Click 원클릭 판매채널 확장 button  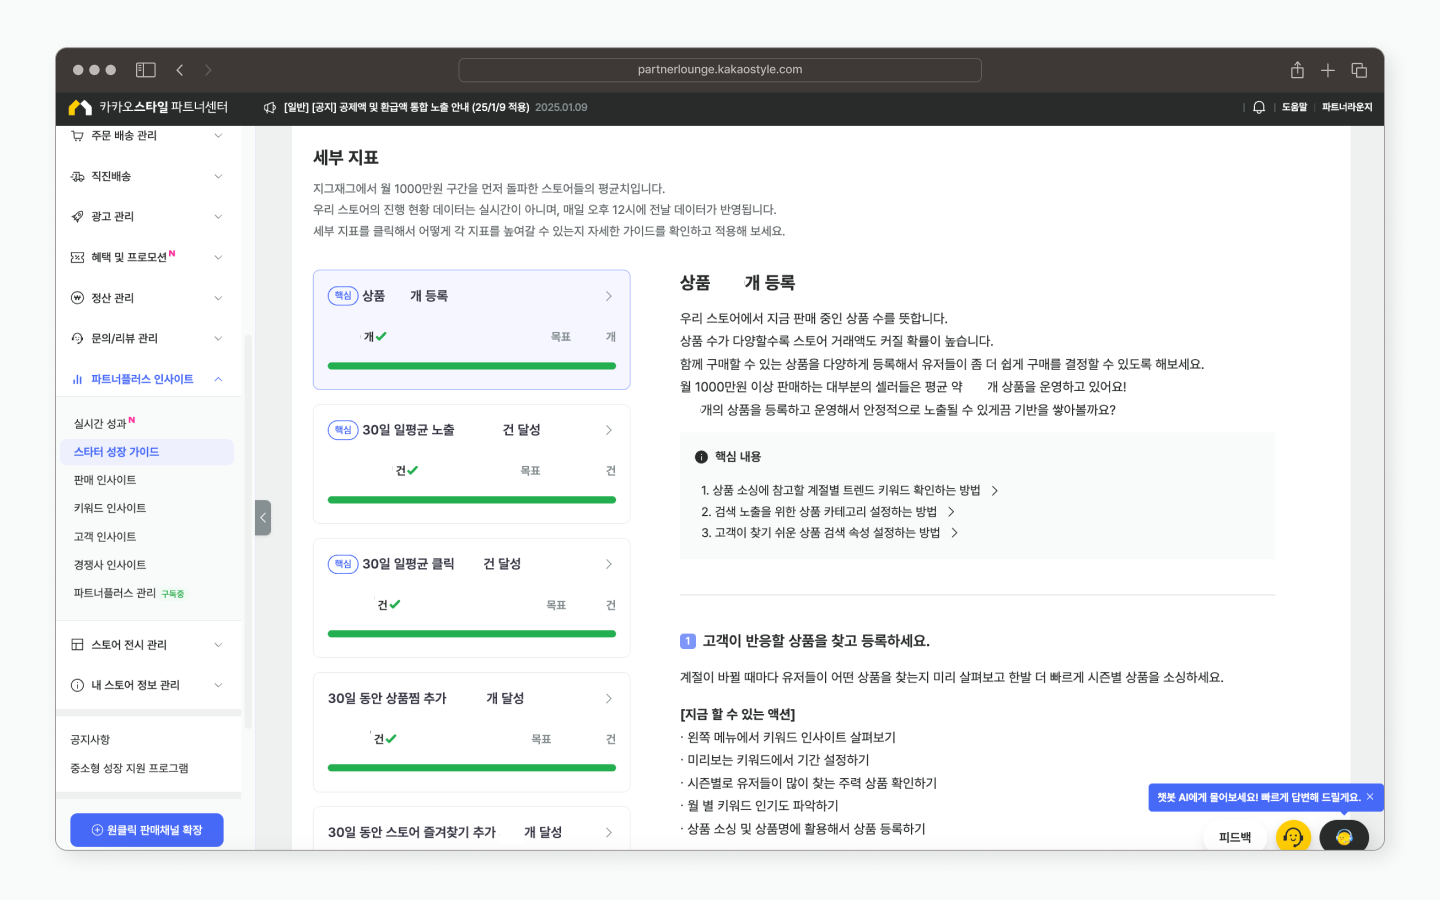[x=147, y=830]
